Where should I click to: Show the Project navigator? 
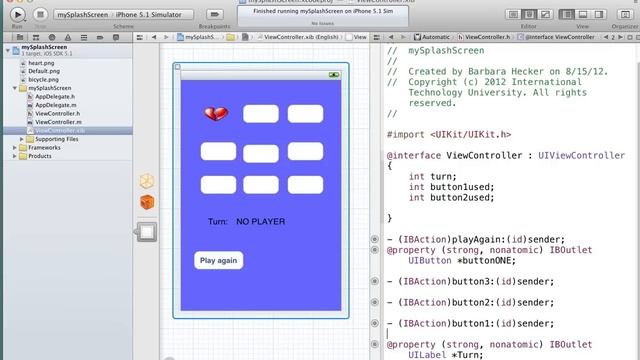pos(20,37)
